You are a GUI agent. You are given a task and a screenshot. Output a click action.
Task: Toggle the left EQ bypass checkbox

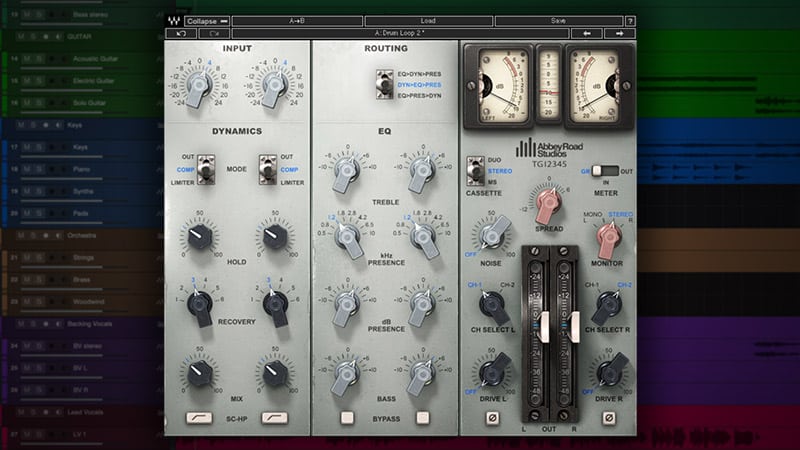click(347, 417)
